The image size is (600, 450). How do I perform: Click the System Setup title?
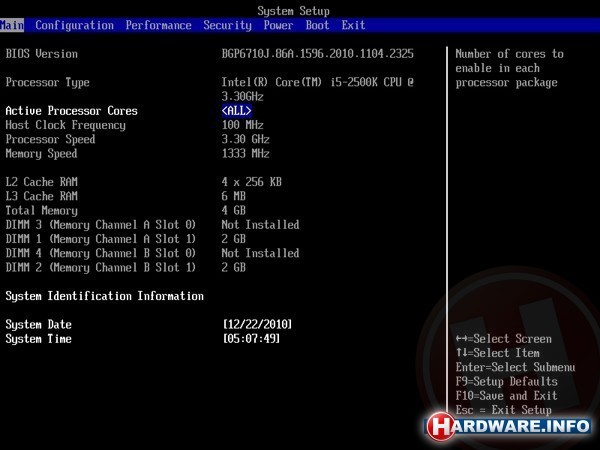(293, 11)
